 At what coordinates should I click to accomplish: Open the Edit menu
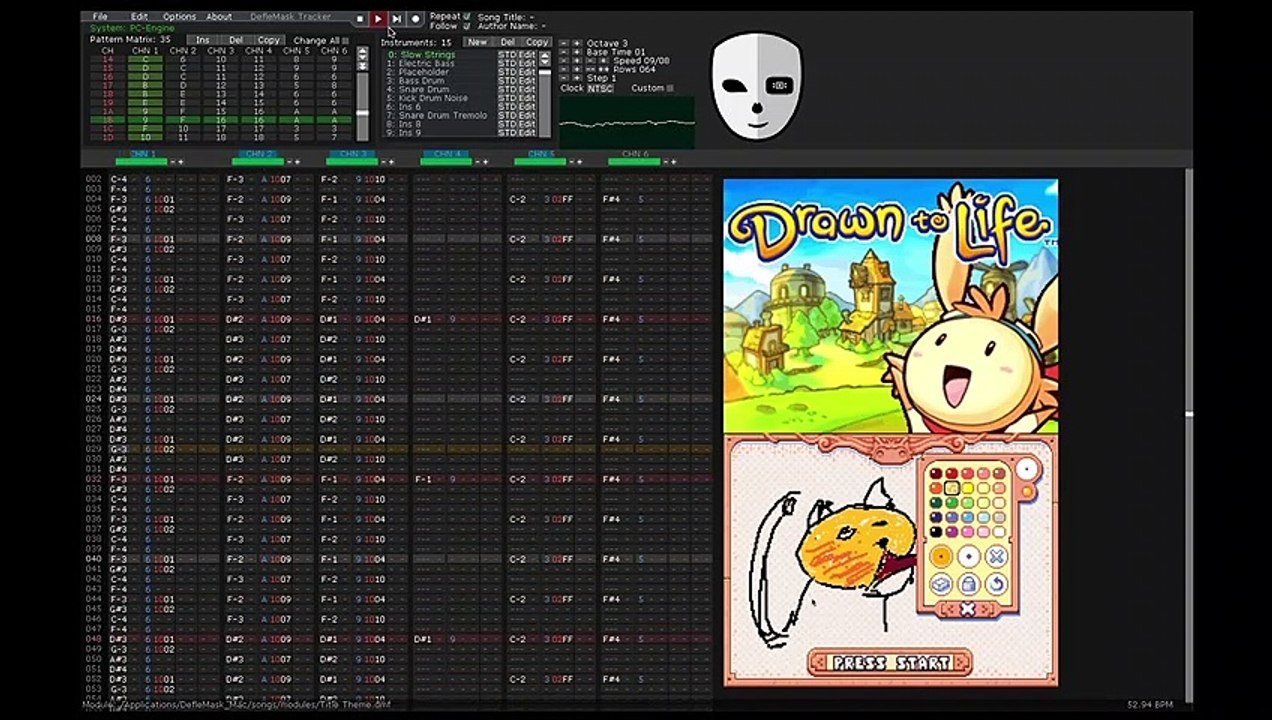click(x=139, y=17)
